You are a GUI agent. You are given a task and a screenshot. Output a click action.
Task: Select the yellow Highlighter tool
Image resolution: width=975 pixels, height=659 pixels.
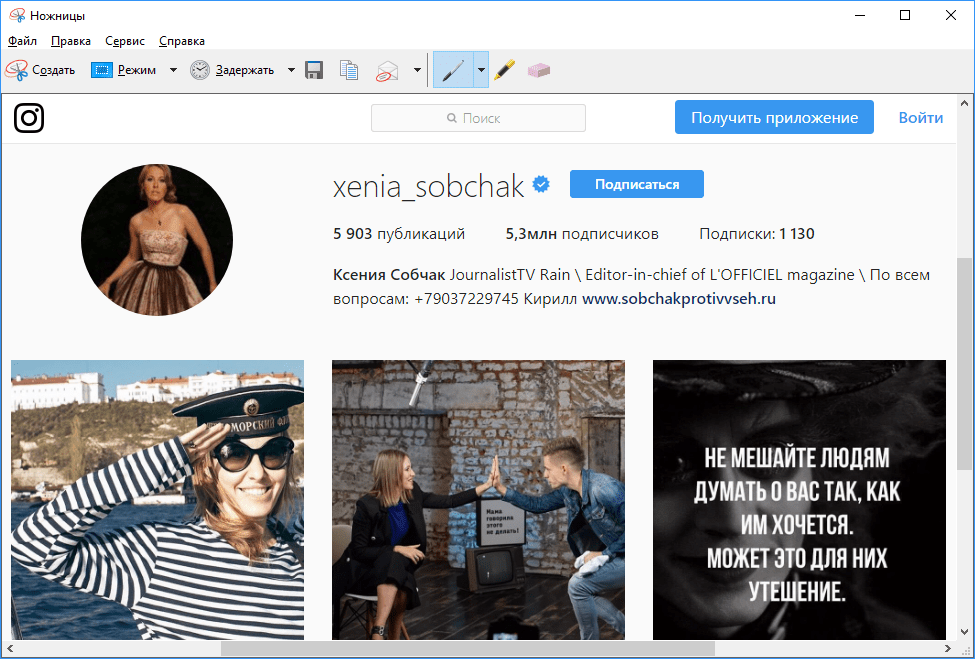(x=504, y=70)
